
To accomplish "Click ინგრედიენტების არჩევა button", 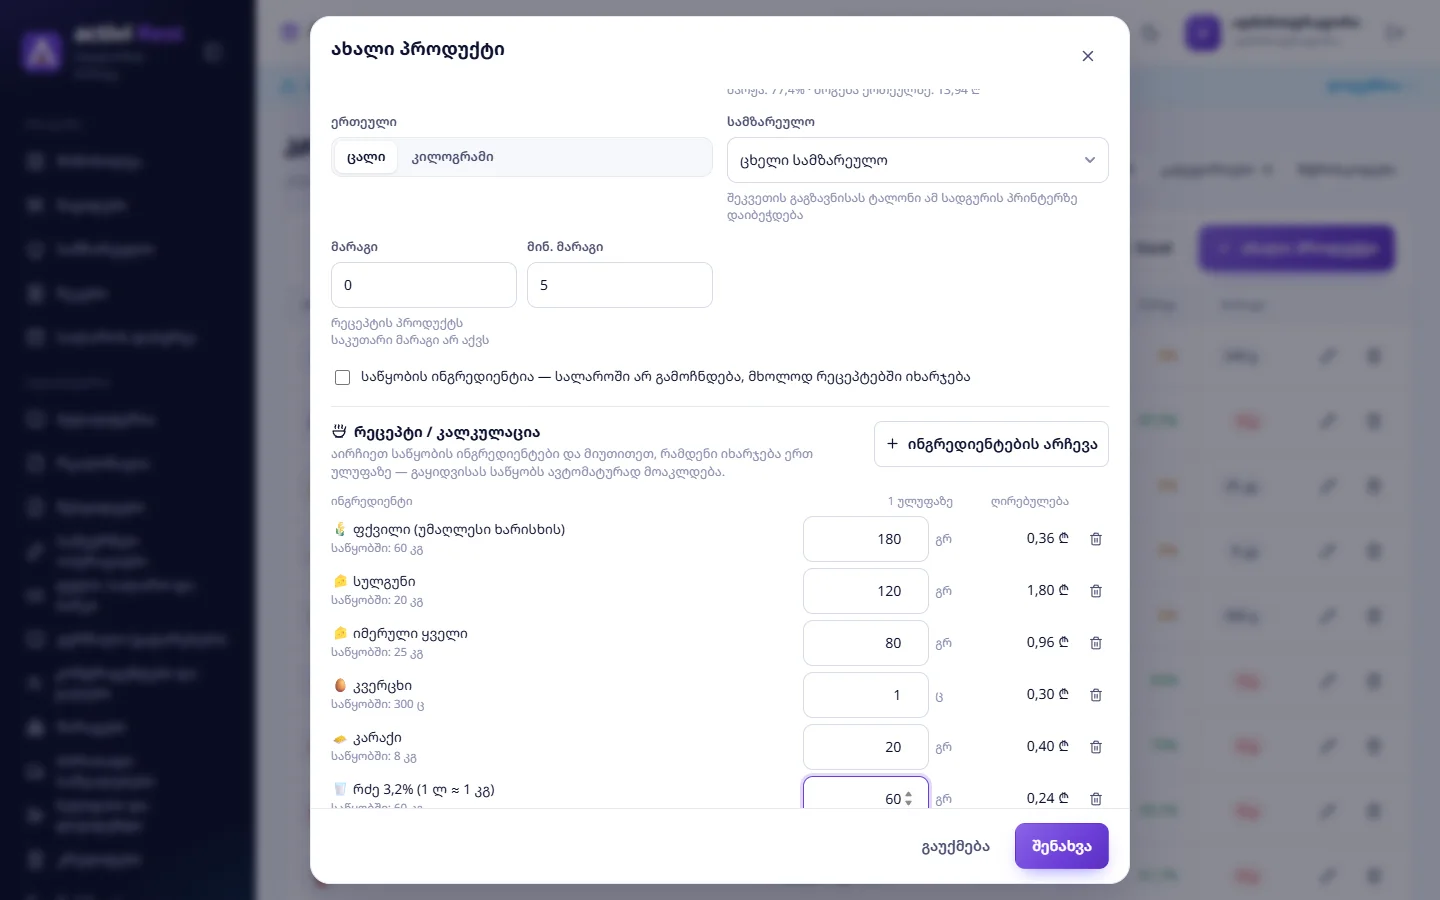I will coord(991,444).
